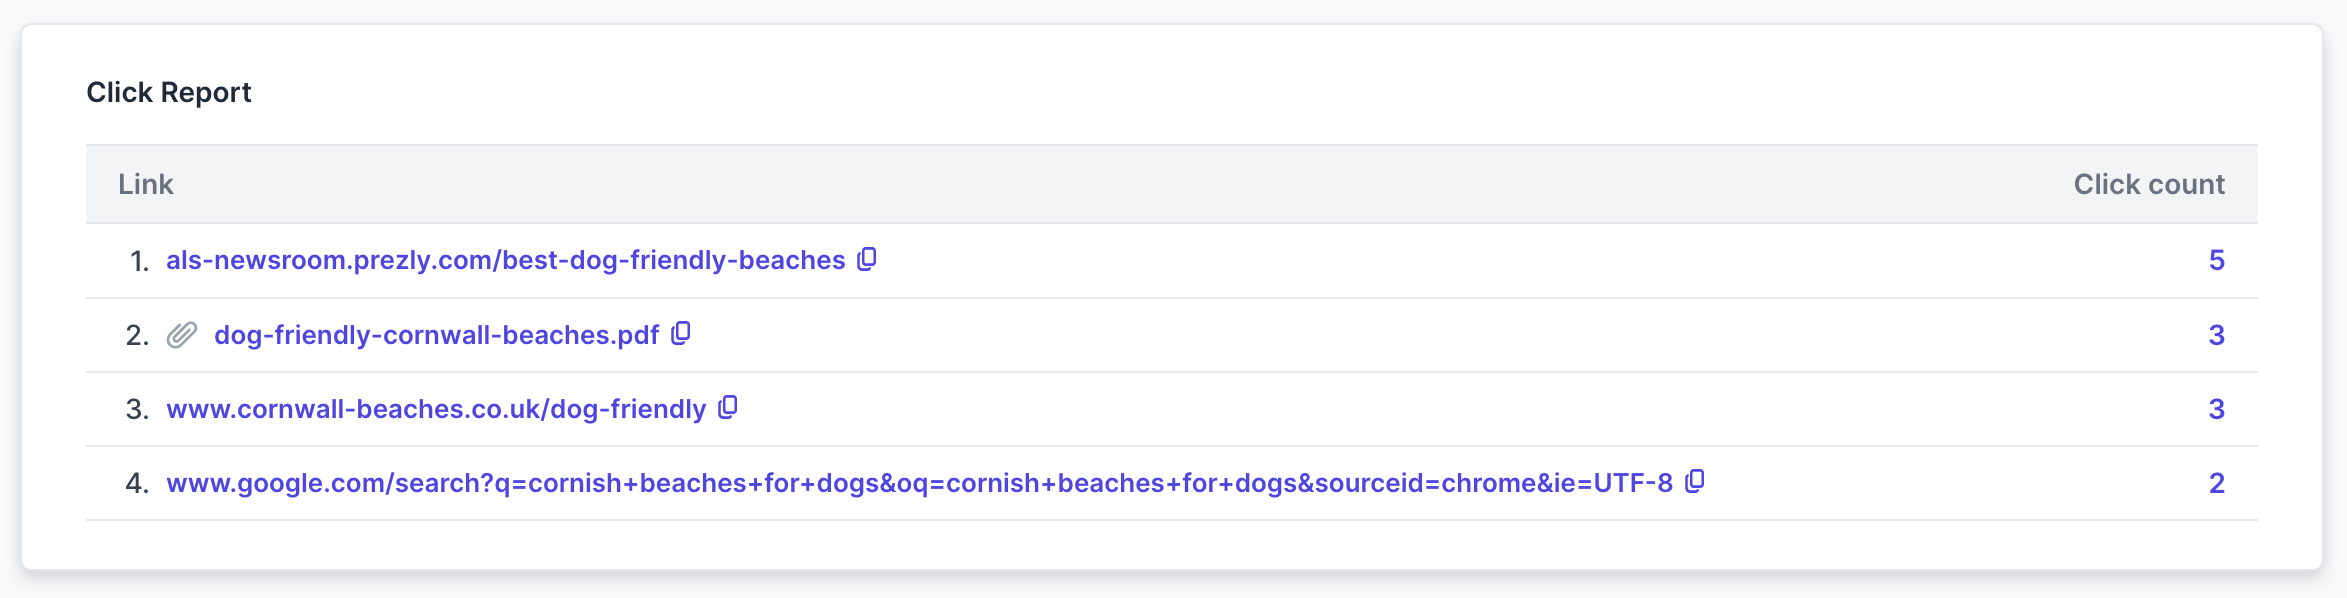Copy the dog-friendly-cornwall-beaches.pdf link

pyautogui.click(x=681, y=333)
